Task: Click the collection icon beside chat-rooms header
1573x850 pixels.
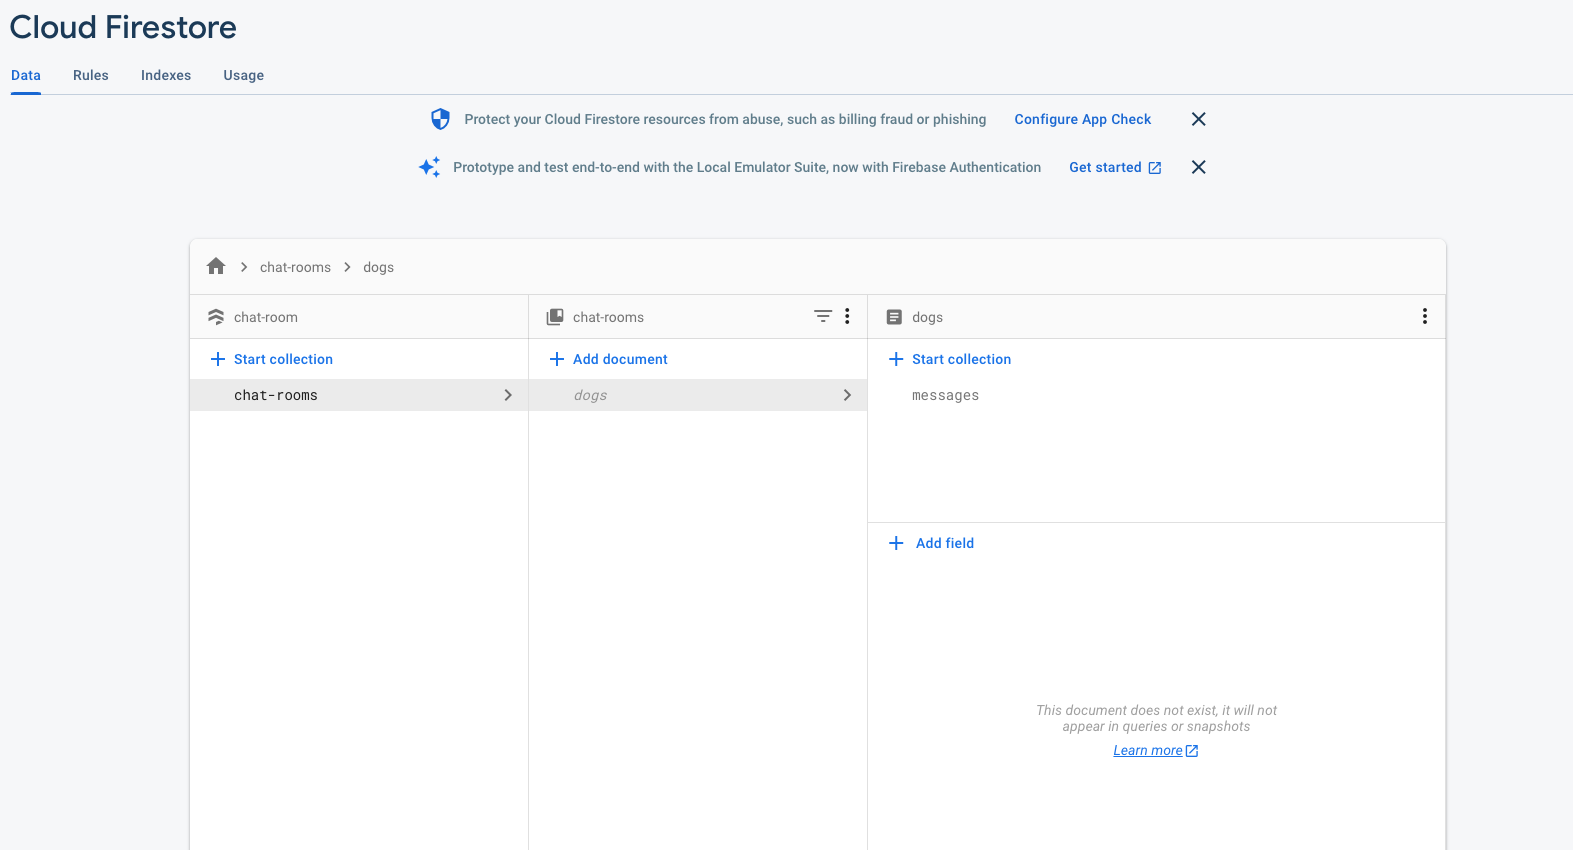Action: (555, 317)
